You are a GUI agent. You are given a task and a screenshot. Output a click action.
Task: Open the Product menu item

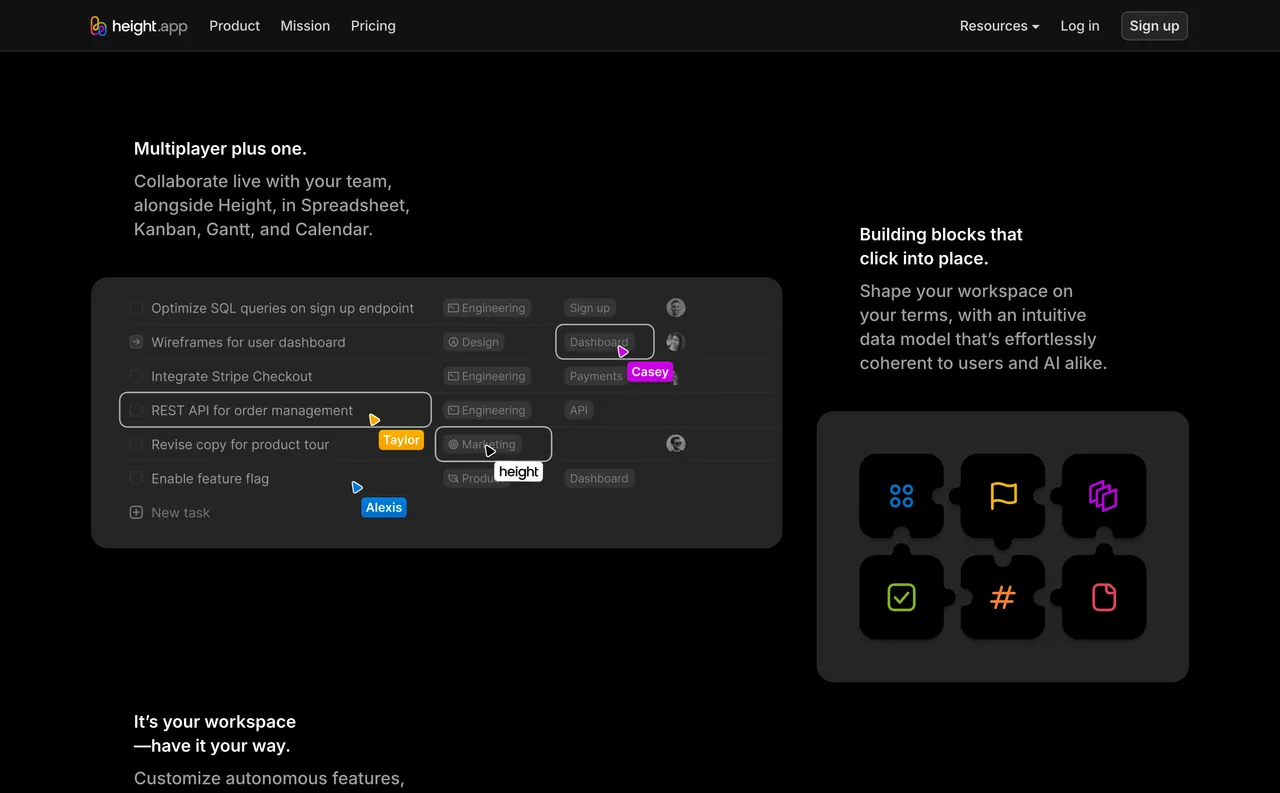click(234, 25)
